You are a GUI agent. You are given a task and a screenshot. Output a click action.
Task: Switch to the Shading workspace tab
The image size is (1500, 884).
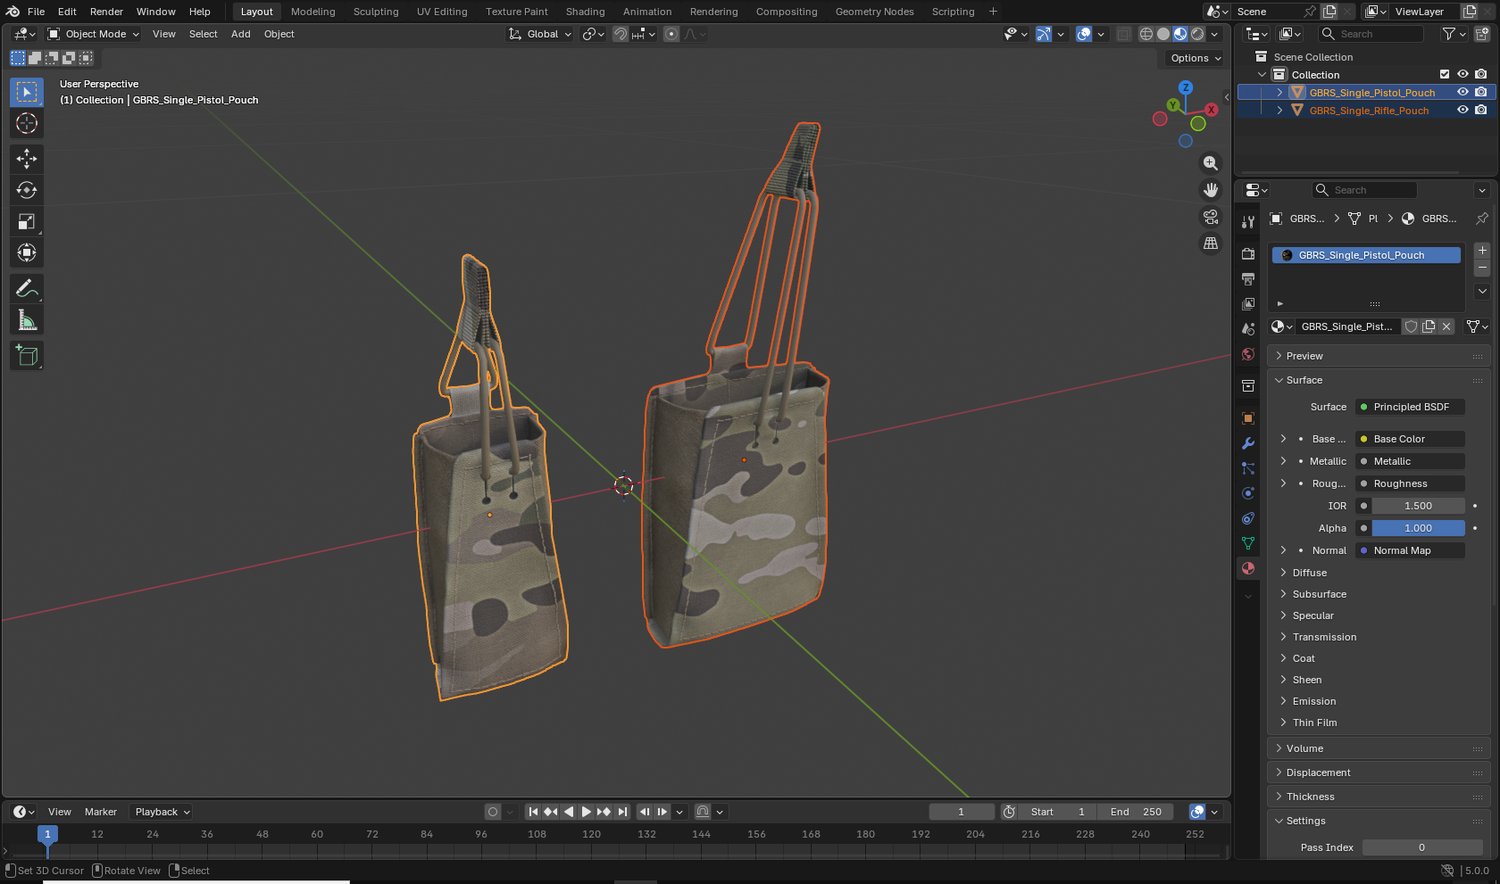click(x=585, y=12)
